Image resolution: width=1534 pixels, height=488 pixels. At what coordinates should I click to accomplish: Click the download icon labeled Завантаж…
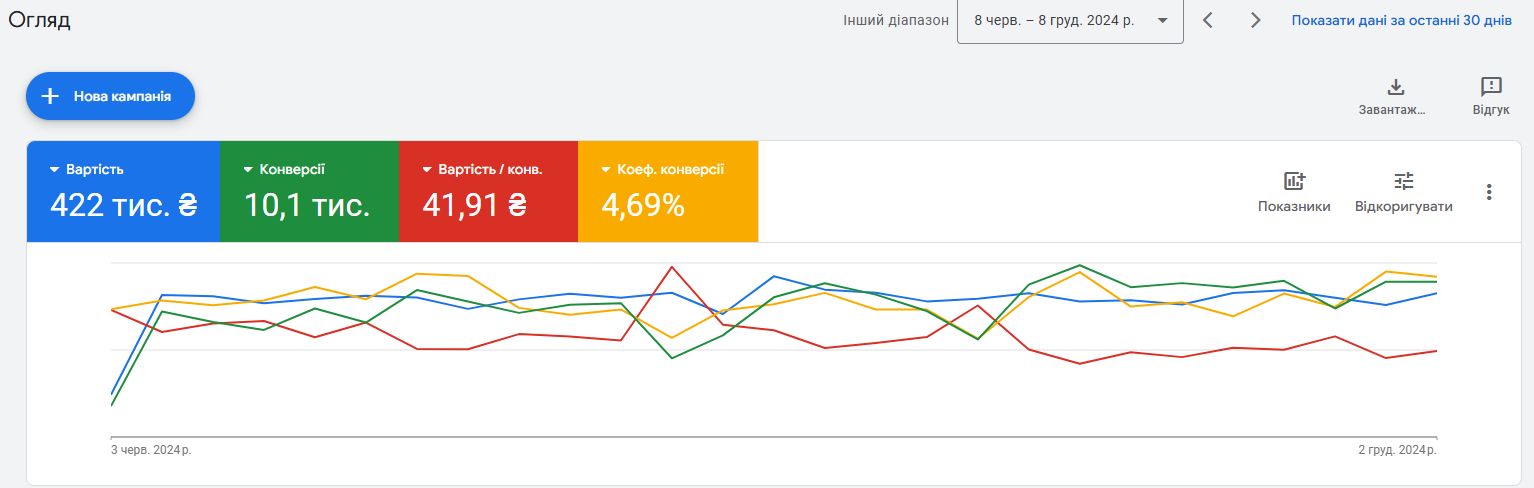click(x=1396, y=87)
